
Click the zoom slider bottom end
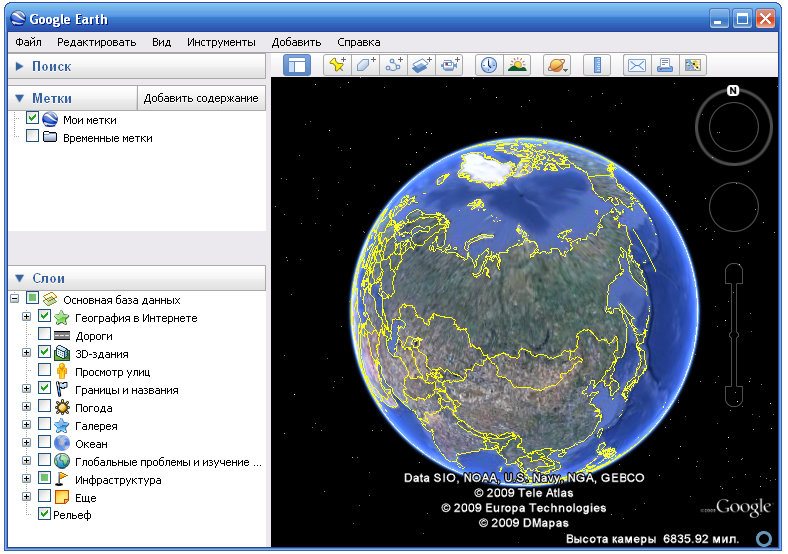[734, 397]
